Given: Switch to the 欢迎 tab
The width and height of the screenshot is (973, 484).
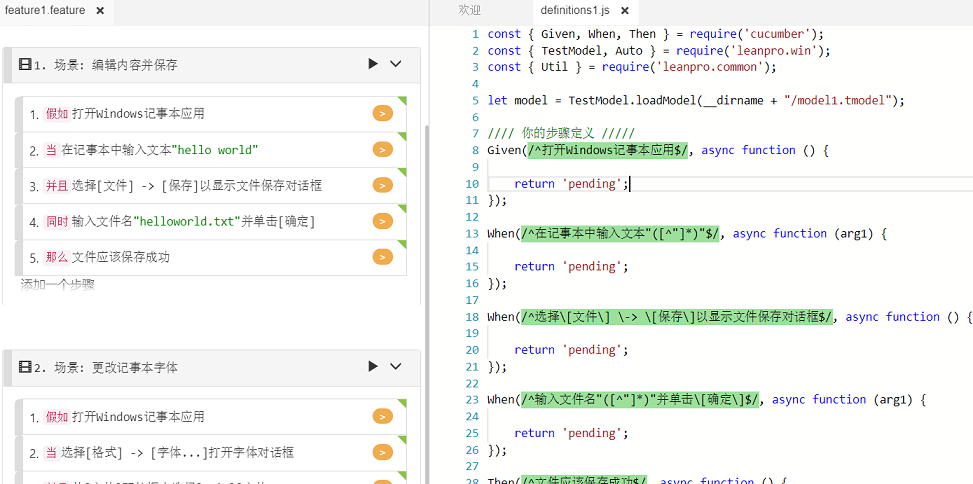Looking at the screenshot, I should click(469, 10).
